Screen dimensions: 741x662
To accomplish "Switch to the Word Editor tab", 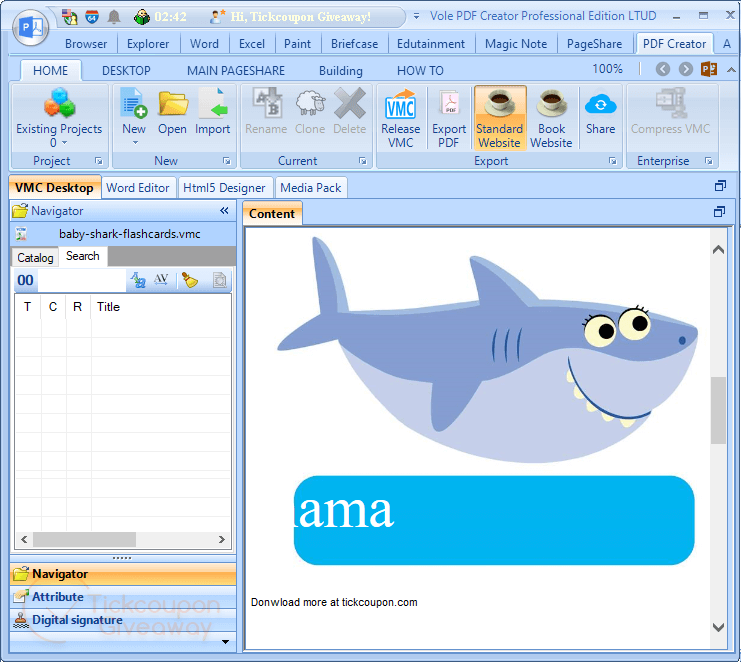I will click(x=138, y=188).
